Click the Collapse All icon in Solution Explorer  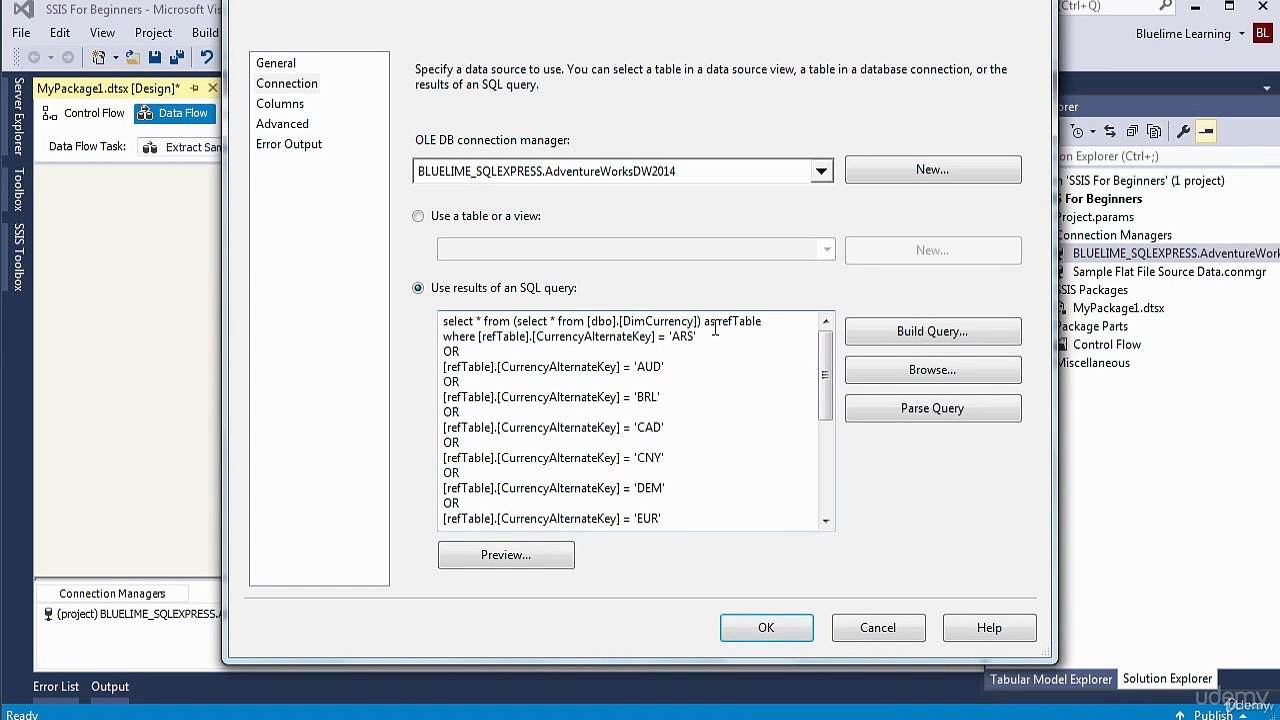point(1132,132)
